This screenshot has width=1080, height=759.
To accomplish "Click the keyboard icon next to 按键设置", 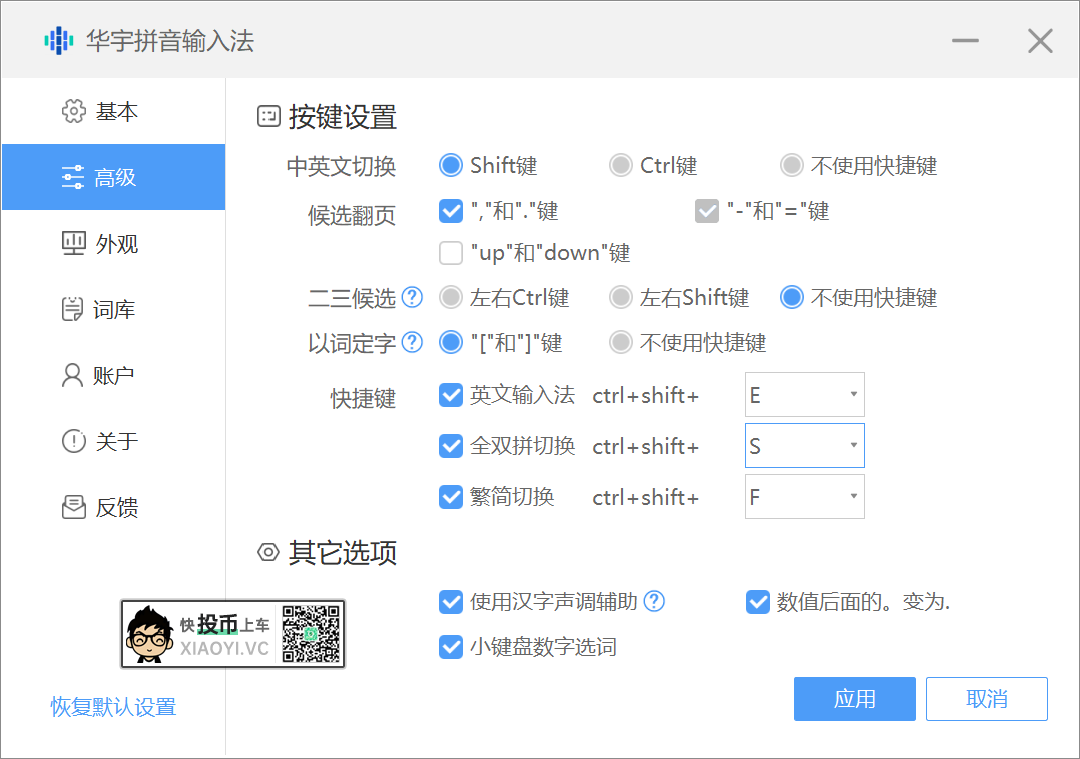I will (269, 116).
